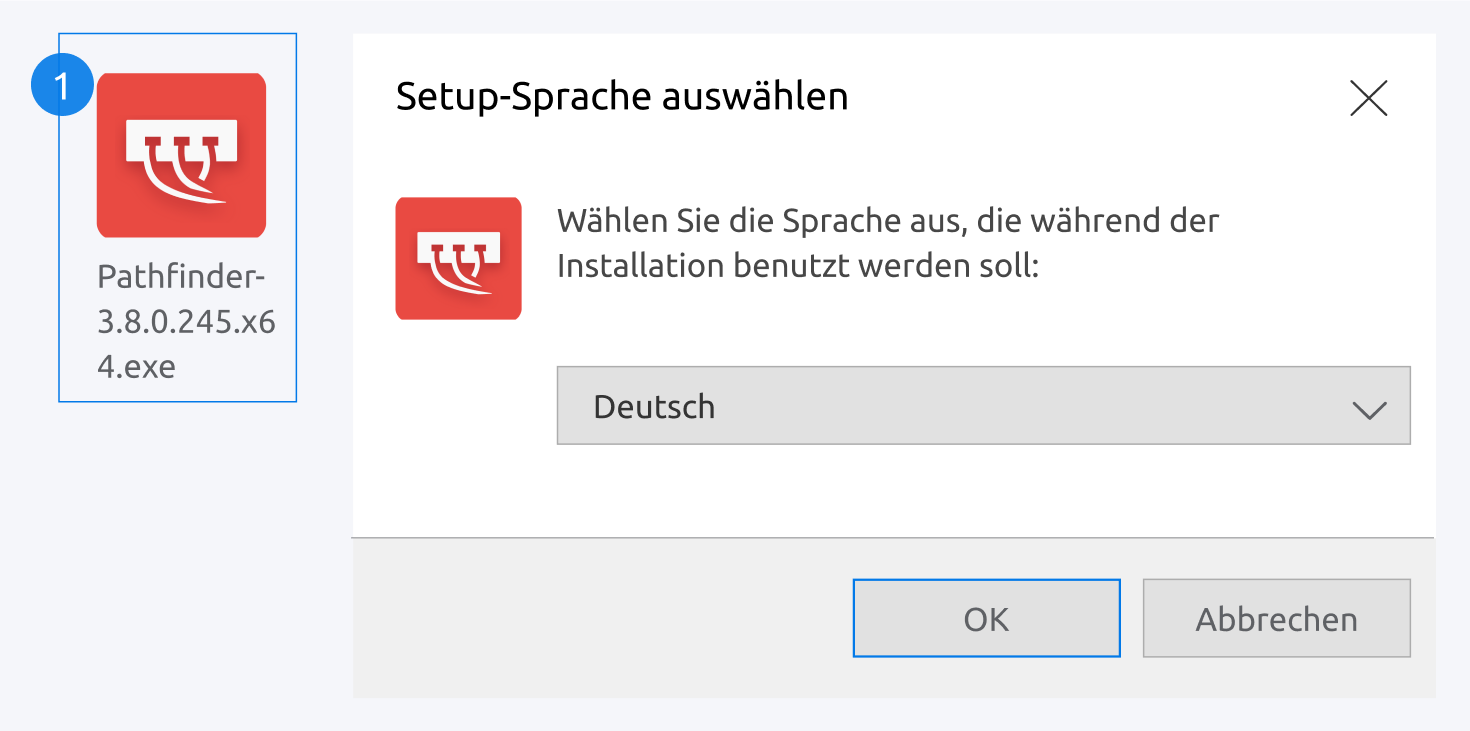The height and width of the screenshot is (731, 1470).
Task: Click the white plug symbol in the dialog logo
Action: [458, 260]
